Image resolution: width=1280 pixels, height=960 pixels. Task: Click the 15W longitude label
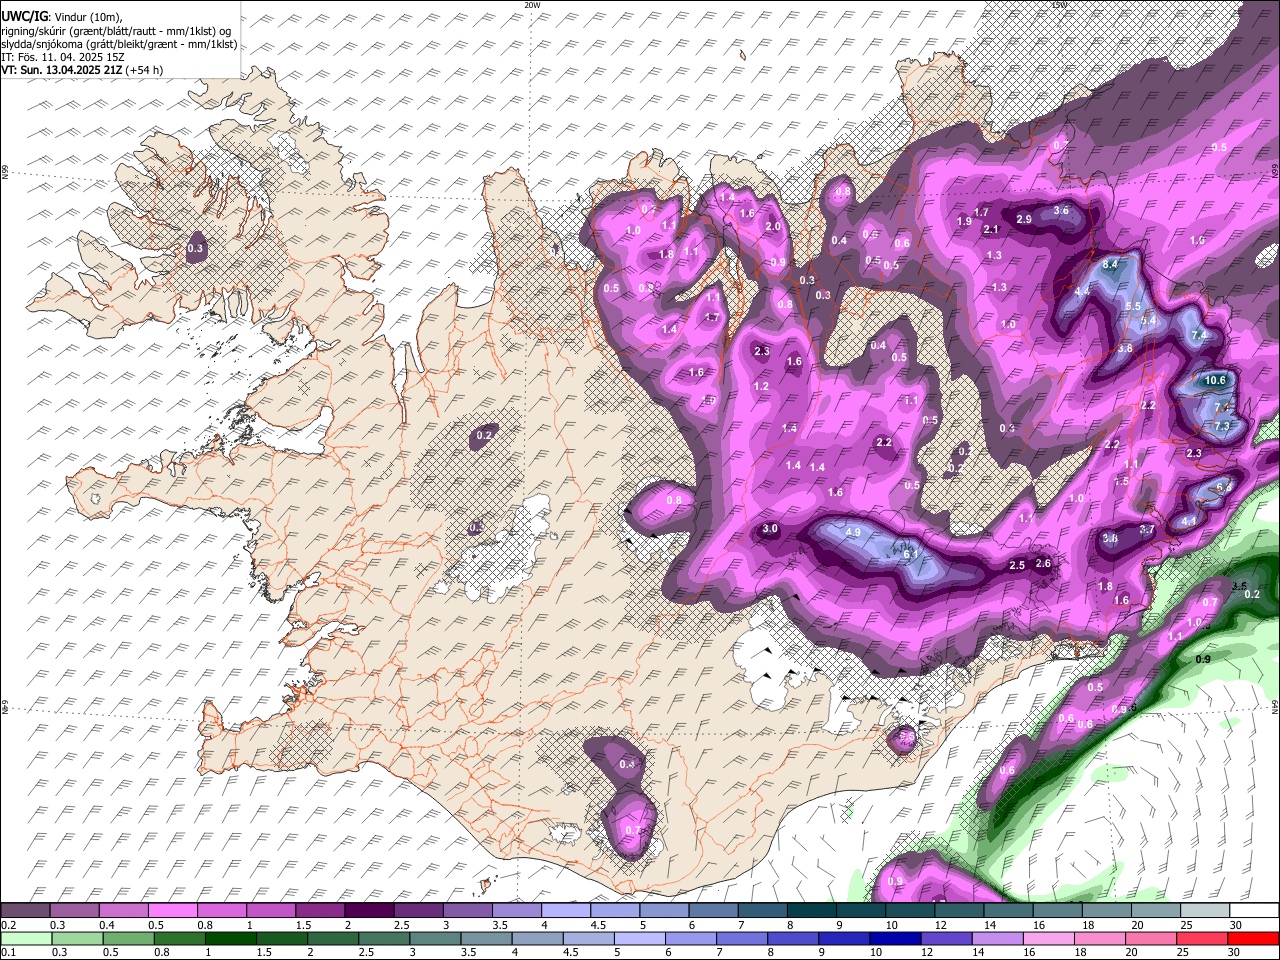(x=1059, y=5)
